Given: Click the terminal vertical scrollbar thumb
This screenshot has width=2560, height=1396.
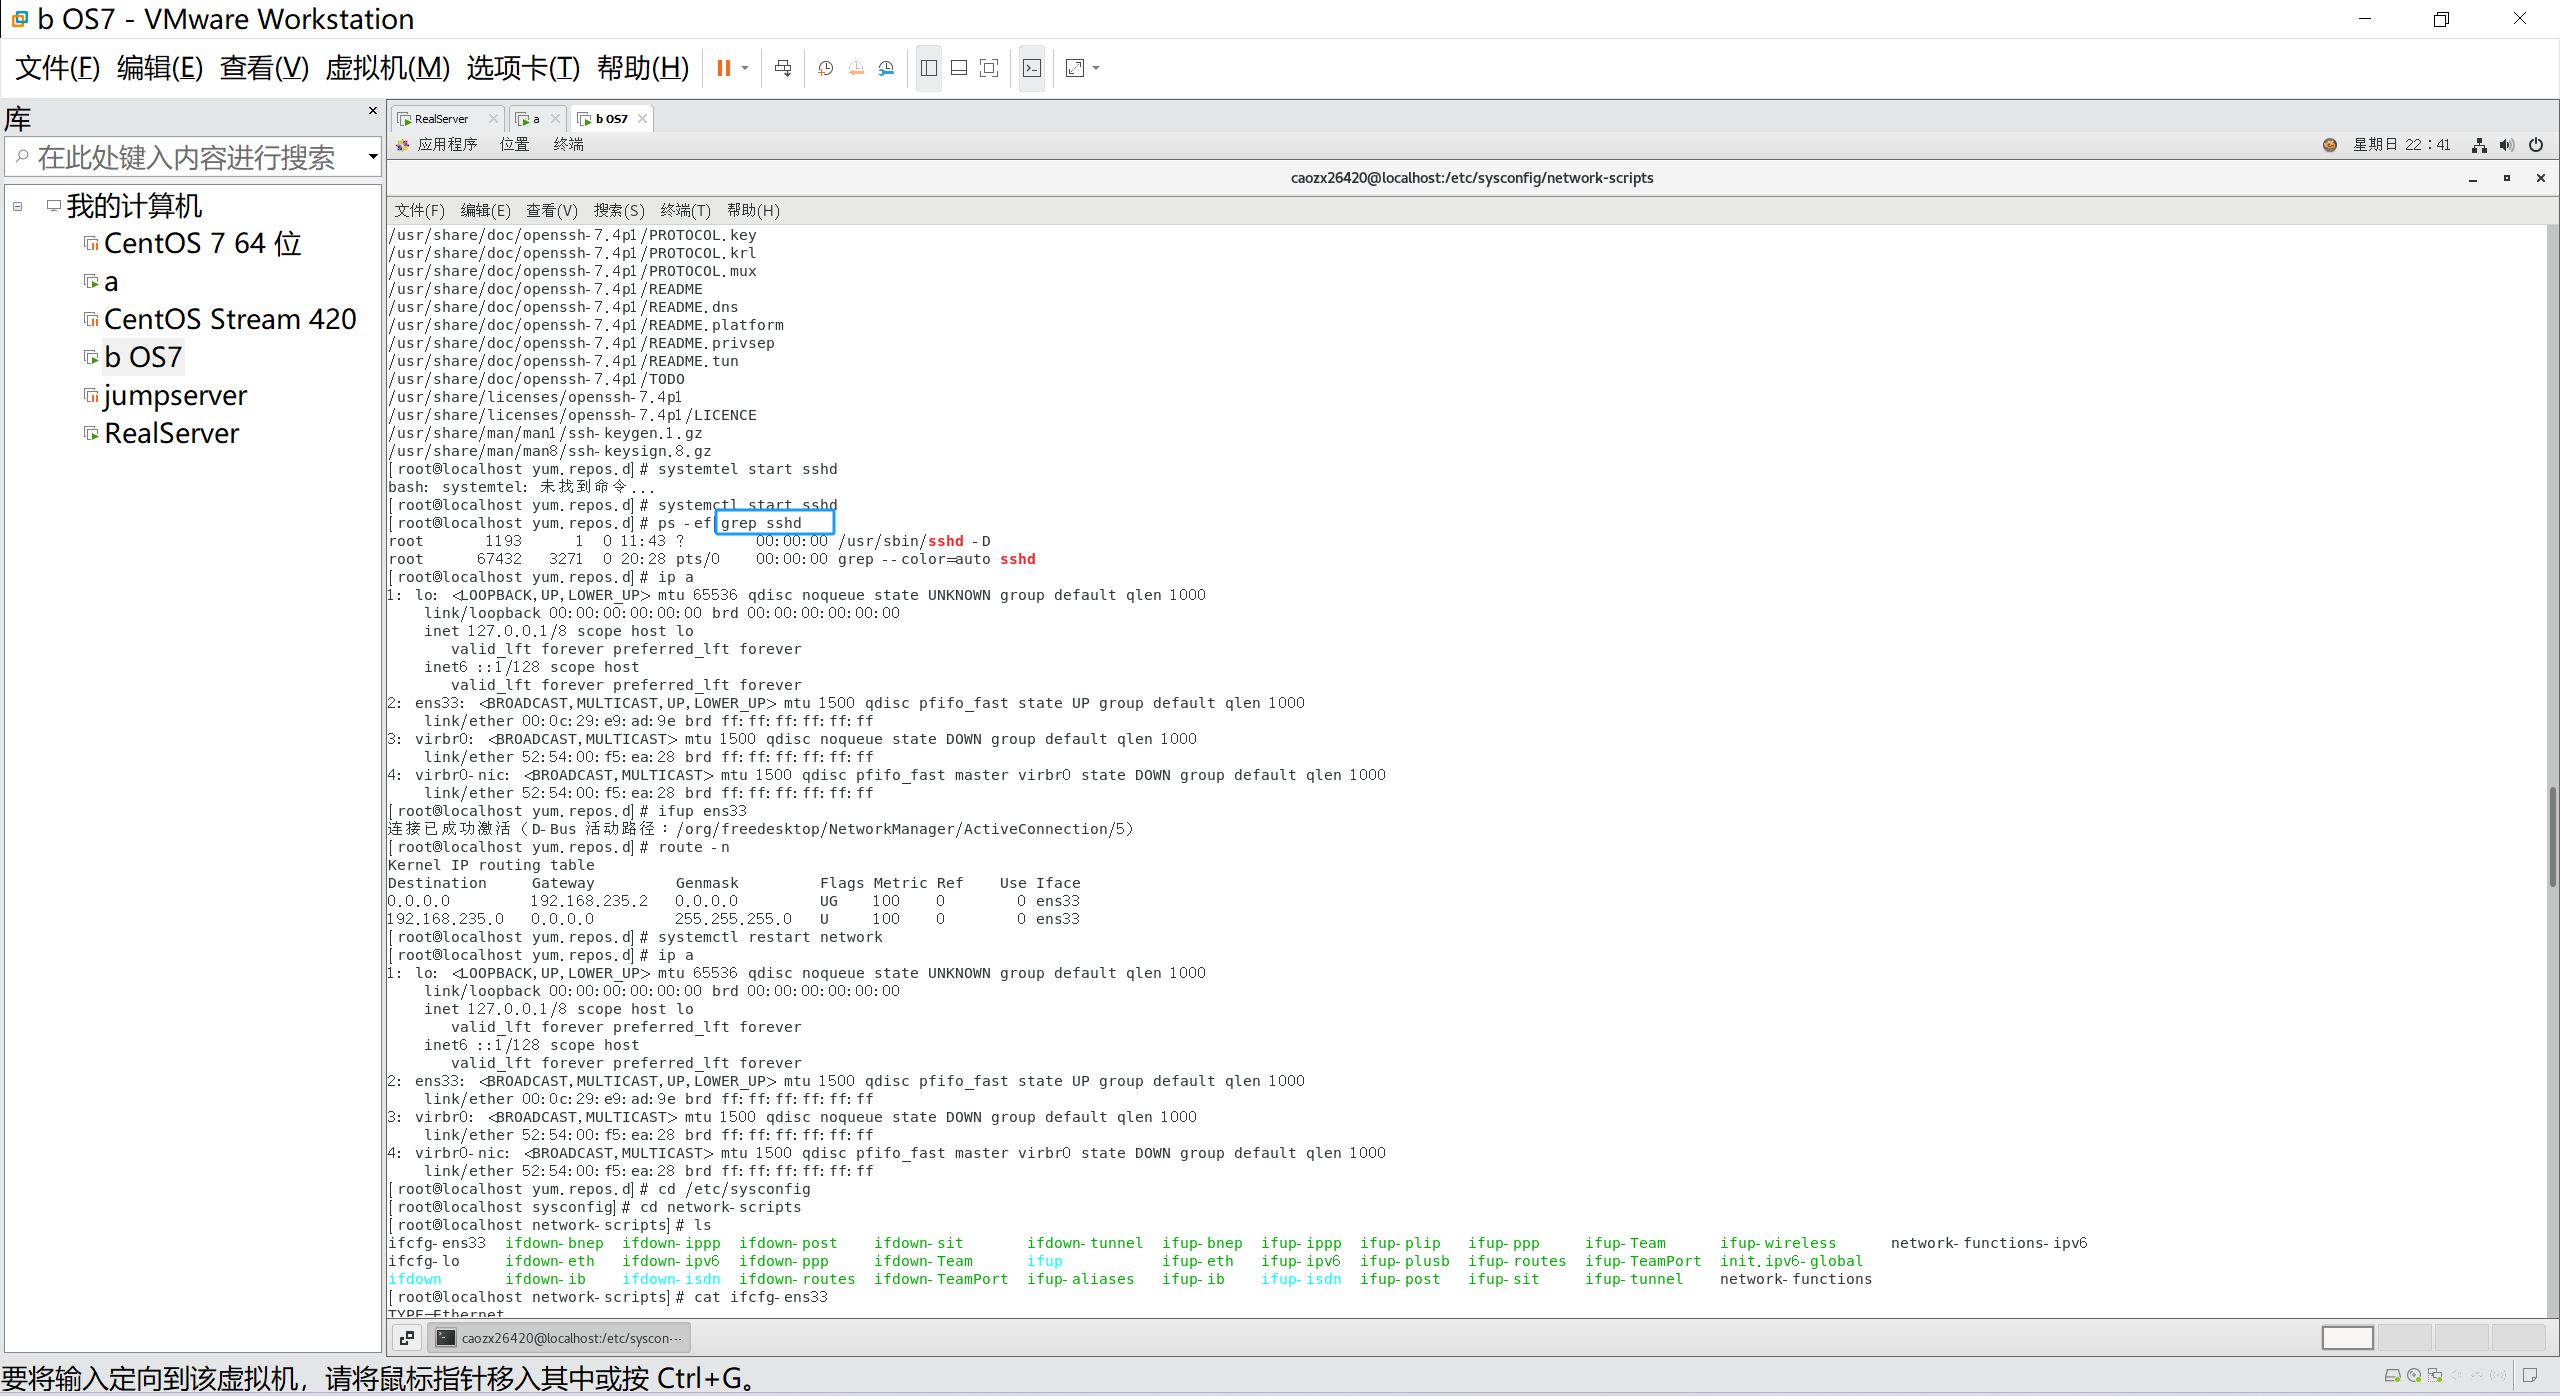Looking at the screenshot, I should click(x=2551, y=836).
